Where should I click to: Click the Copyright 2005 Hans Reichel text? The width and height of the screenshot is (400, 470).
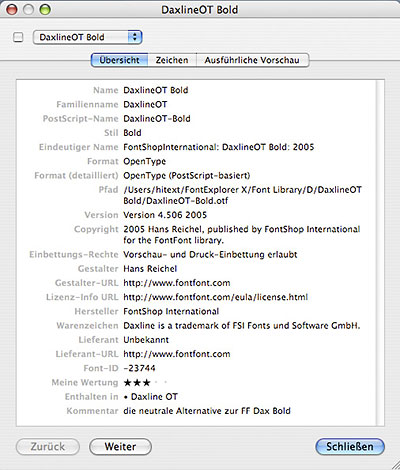tap(242, 235)
